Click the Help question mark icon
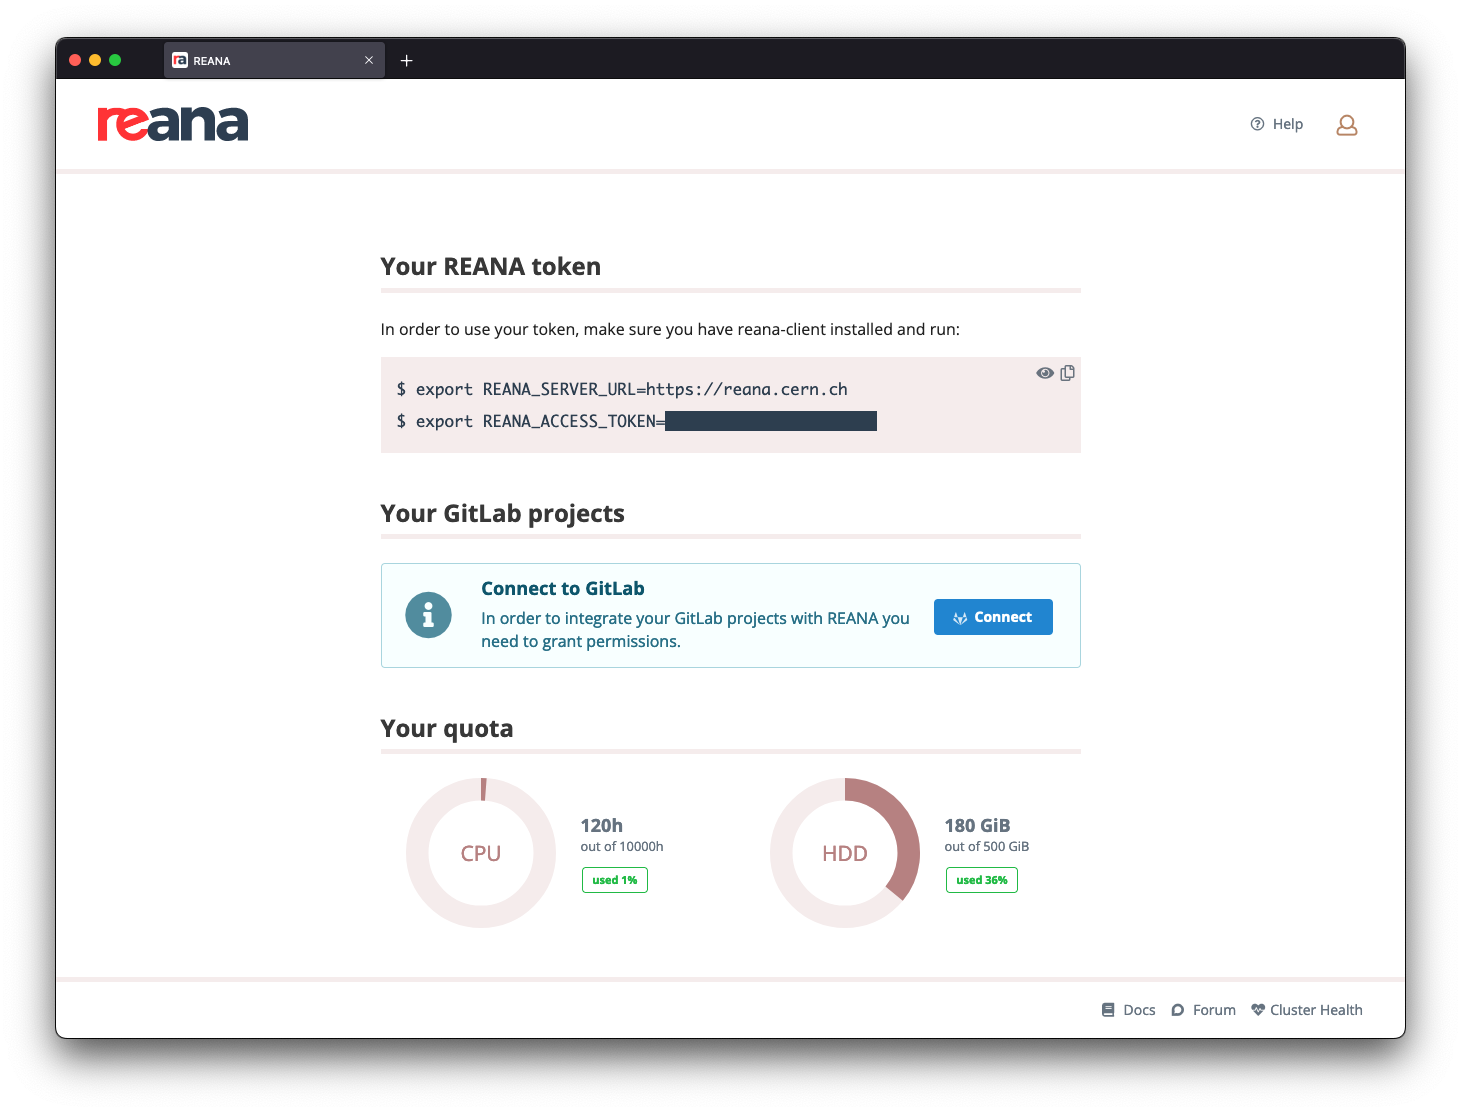 (x=1256, y=123)
